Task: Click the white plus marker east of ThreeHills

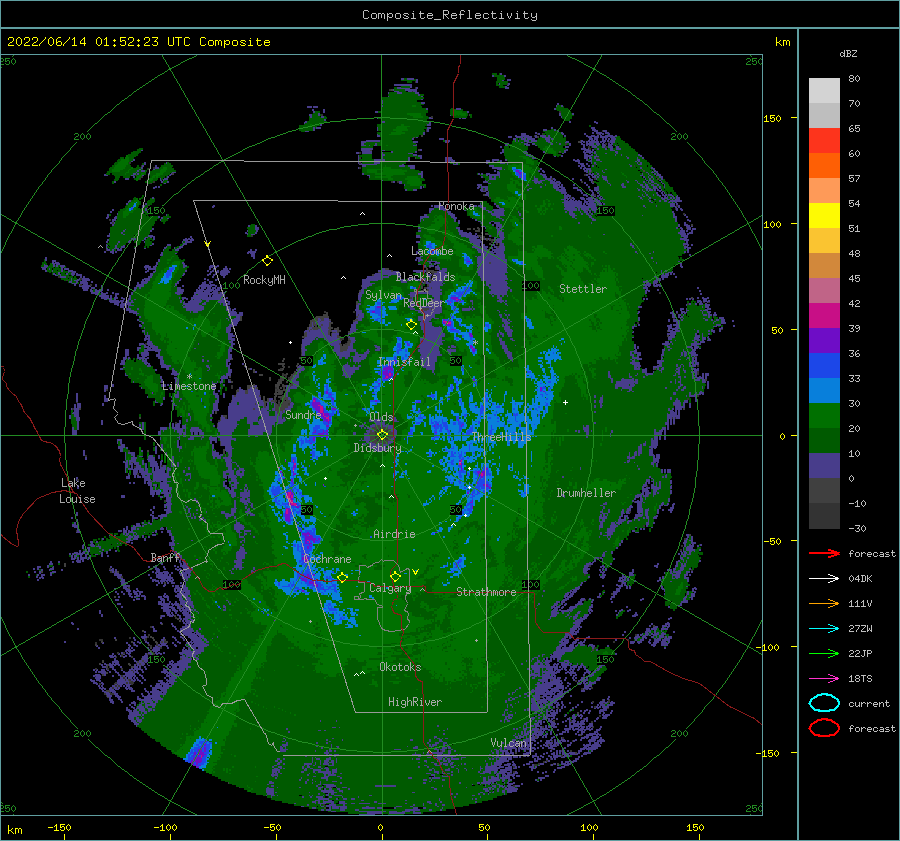Action: (565, 402)
